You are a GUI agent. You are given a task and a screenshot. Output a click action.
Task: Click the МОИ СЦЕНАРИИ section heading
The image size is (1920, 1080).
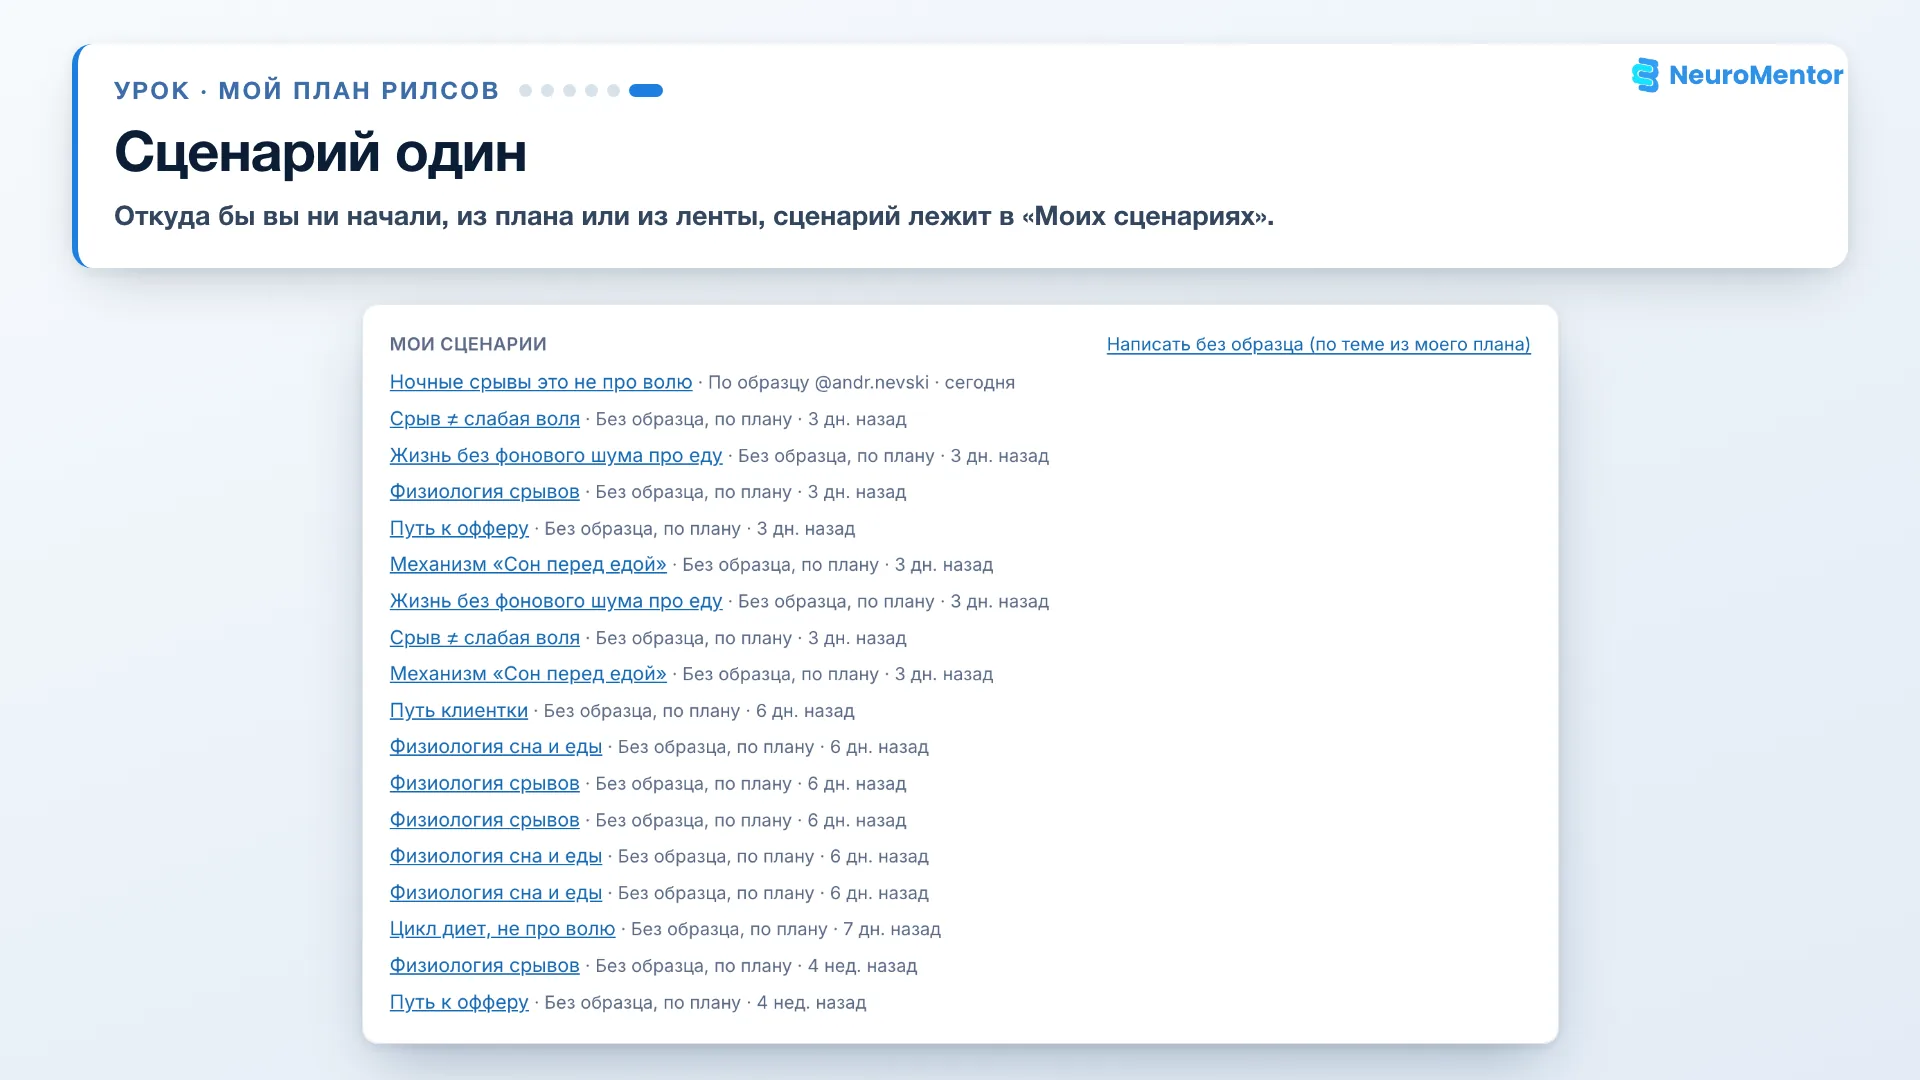click(x=468, y=344)
